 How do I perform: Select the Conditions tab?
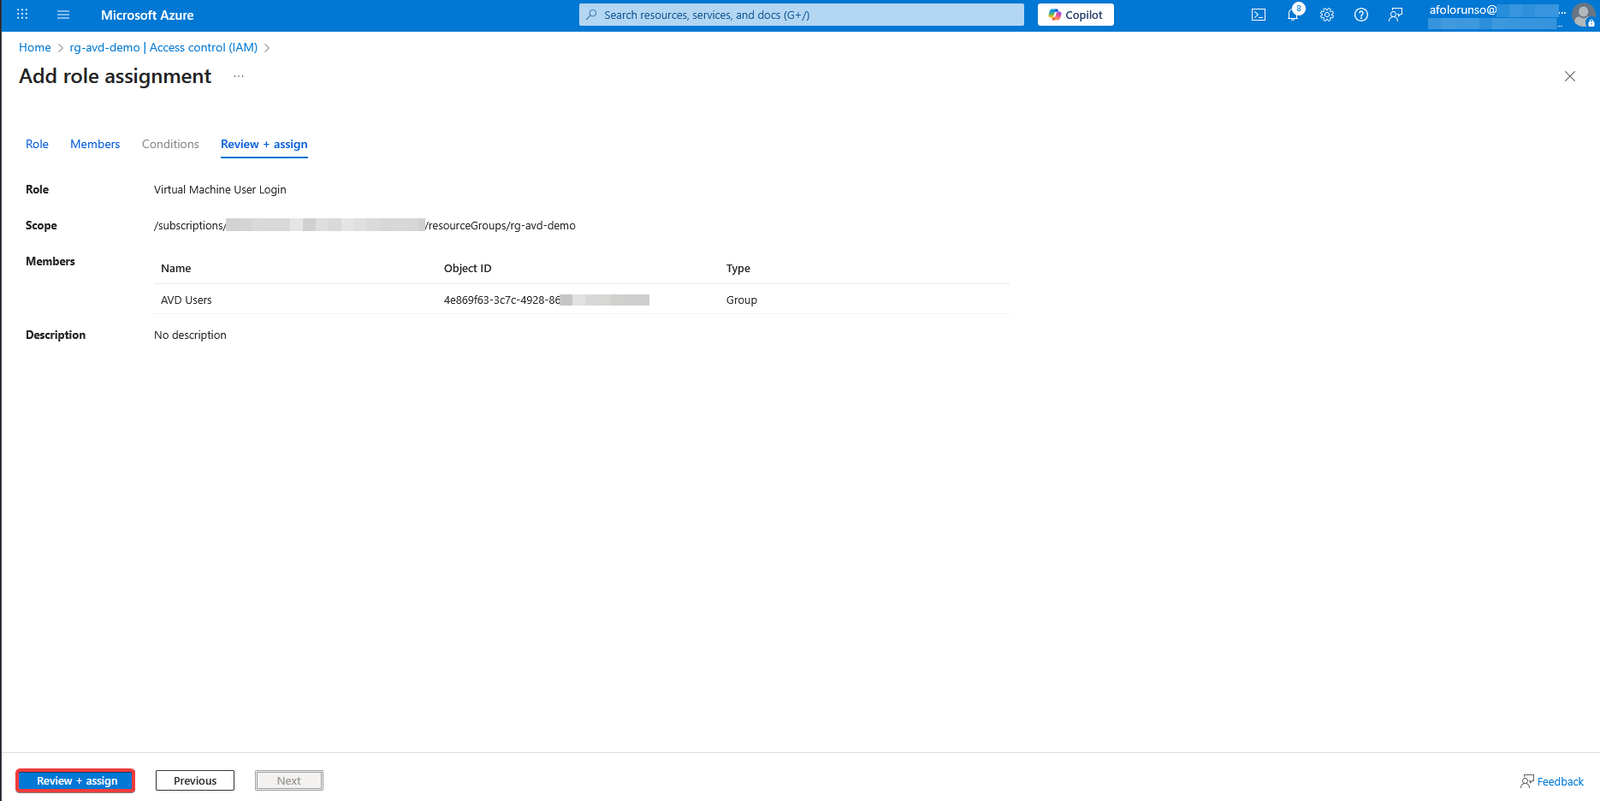(x=170, y=144)
